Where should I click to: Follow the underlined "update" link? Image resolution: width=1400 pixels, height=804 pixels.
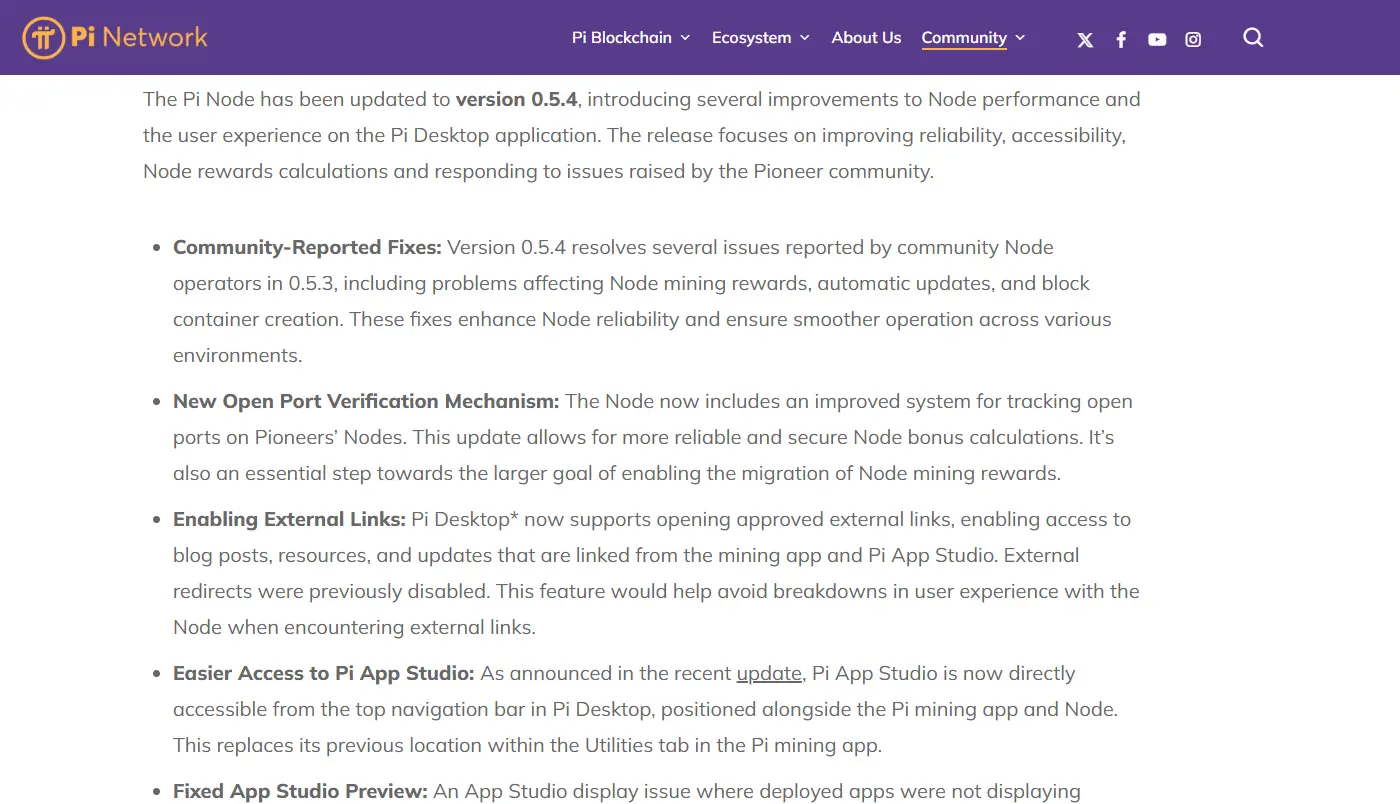[769, 674]
